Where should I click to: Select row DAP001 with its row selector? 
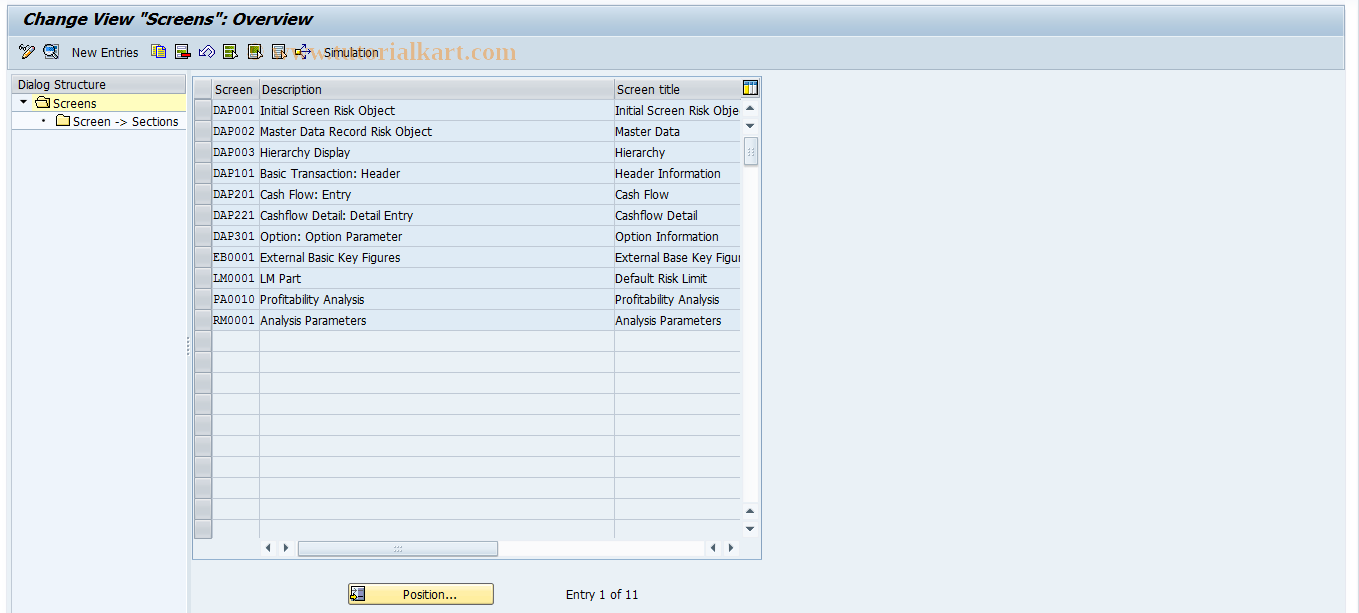click(203, 110)
